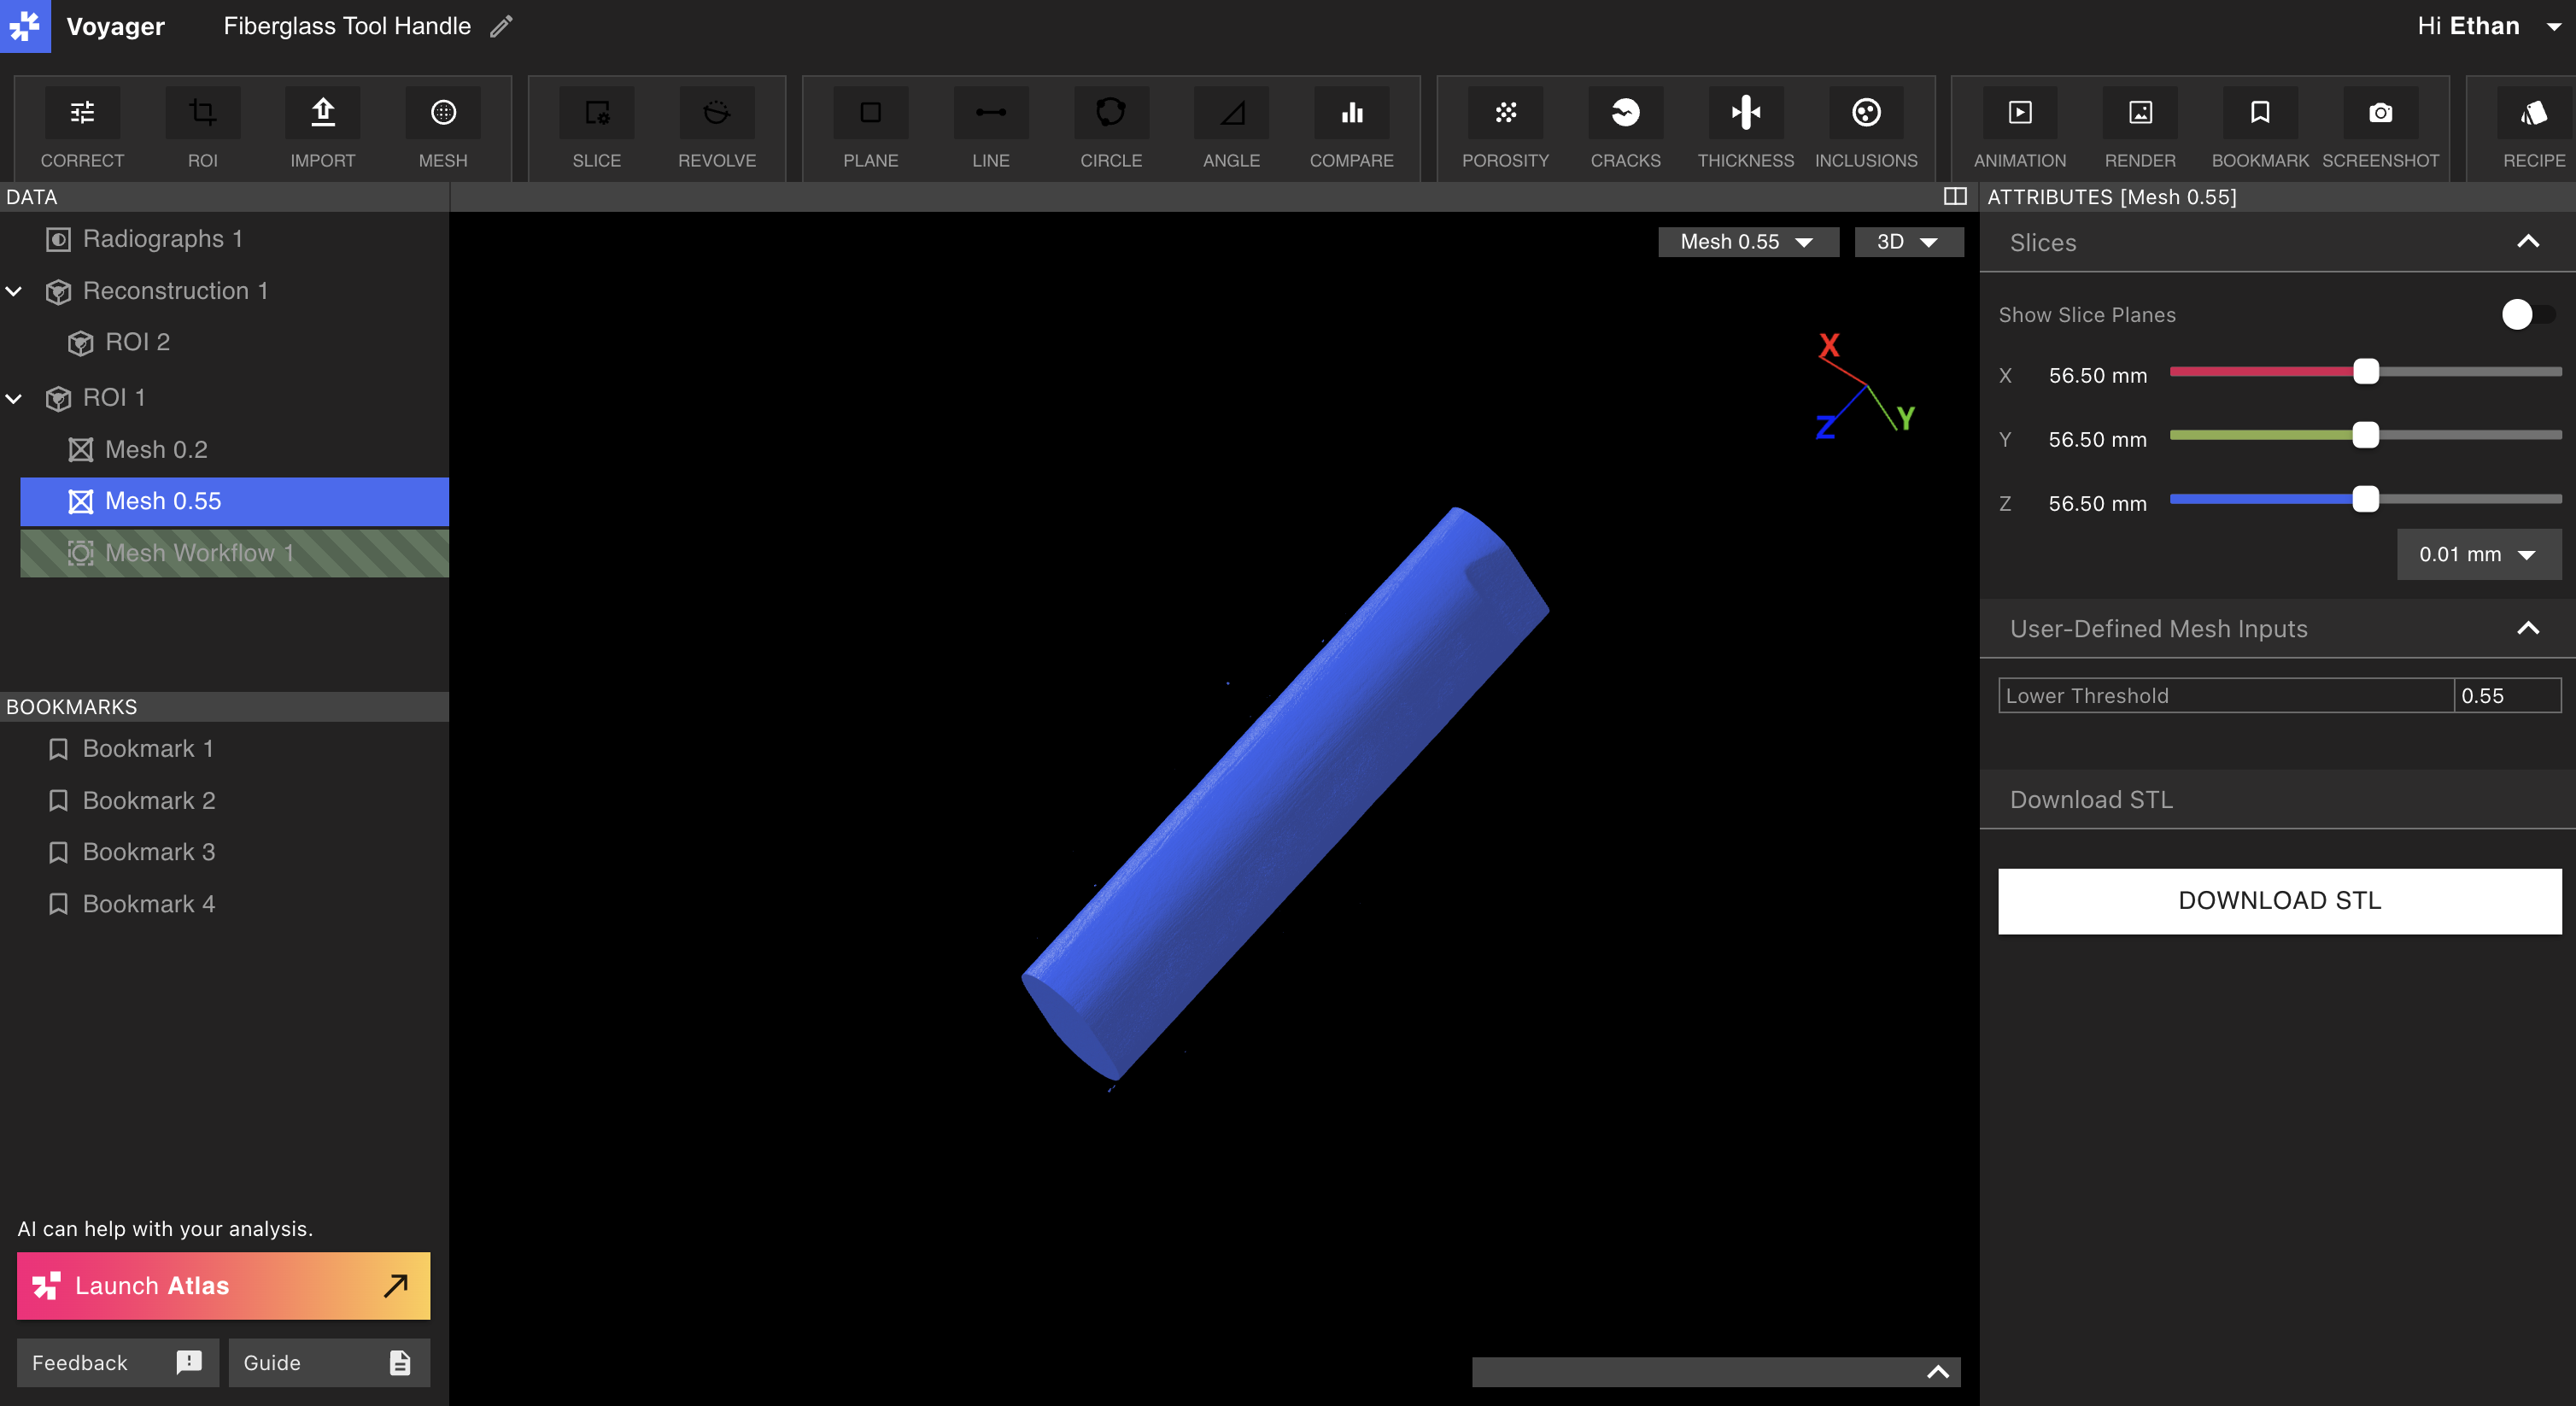Click the X slice position slider handle
Screen dimensions: 2576x1406
pos(2365,372)
